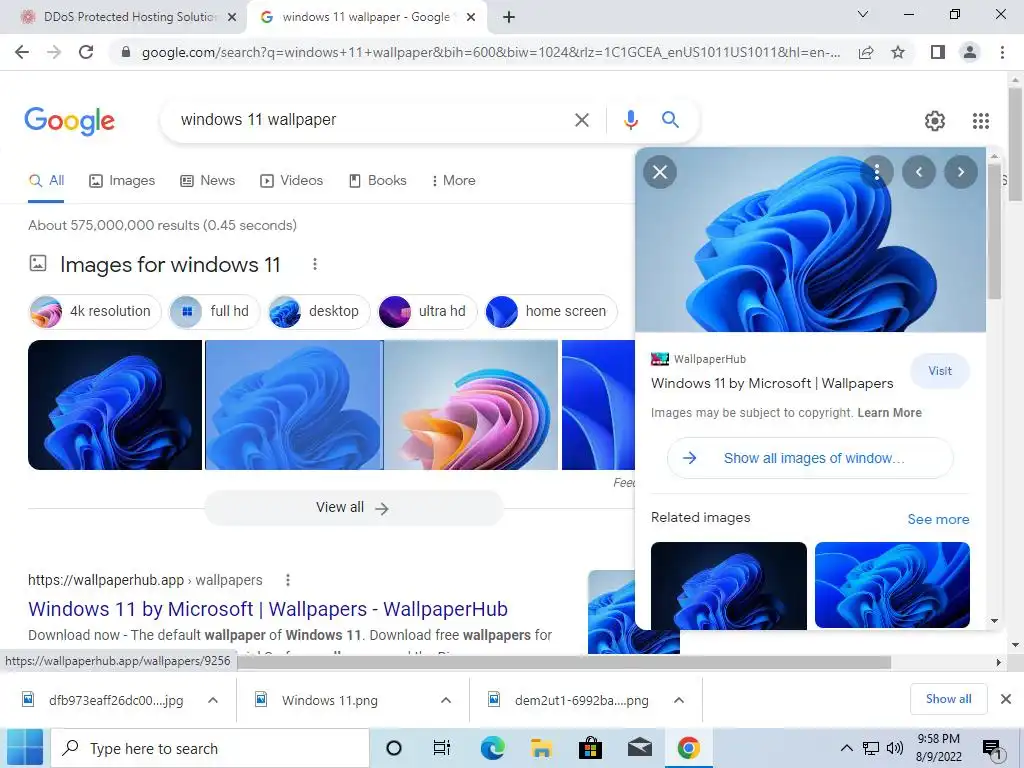
Task: Open options for wallpaperhub.app result
Action: [x=288, y=580]
